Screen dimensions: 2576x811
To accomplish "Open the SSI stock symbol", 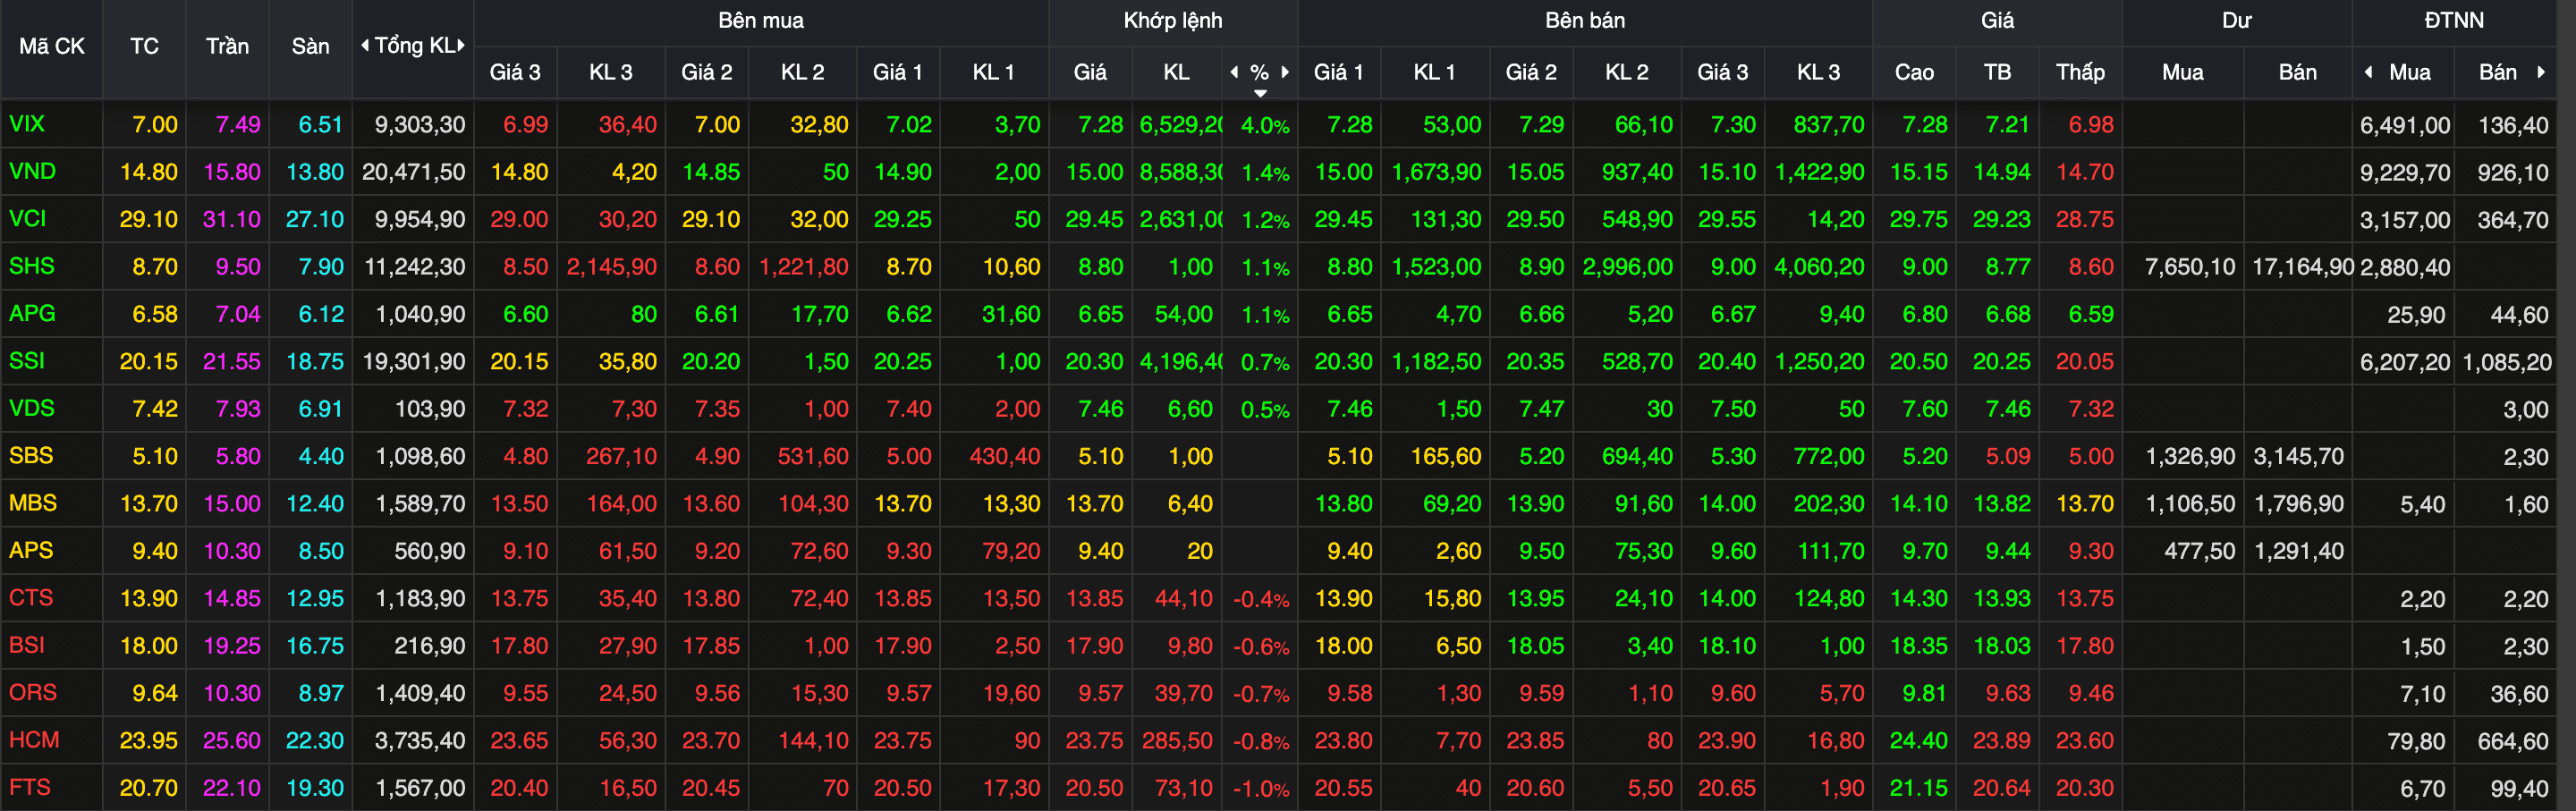I will (x=27, y=360).
